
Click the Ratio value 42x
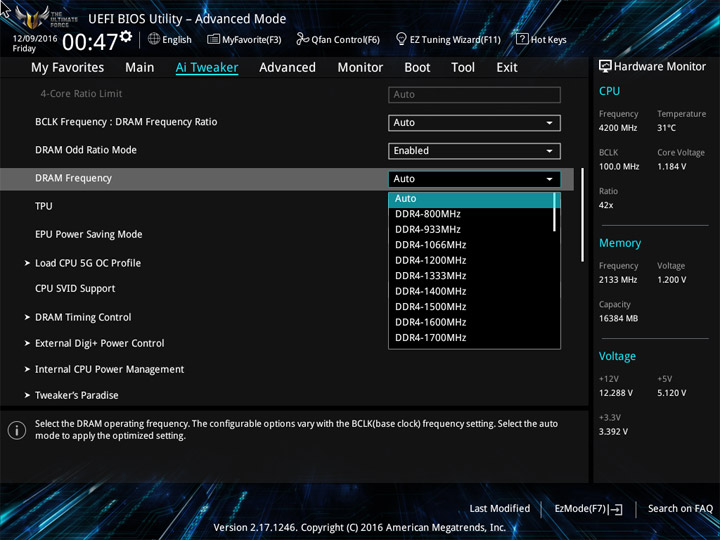coord(606,205)
